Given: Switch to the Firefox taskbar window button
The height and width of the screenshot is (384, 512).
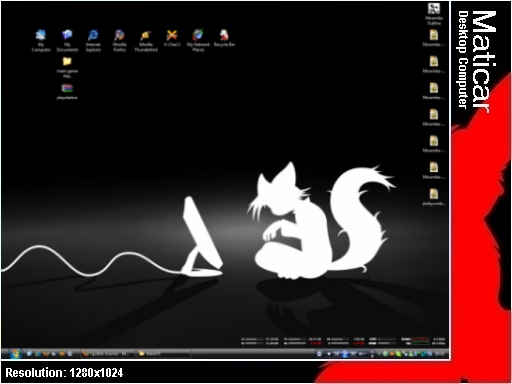Looking at the screenshot, I should coord(107,353).
